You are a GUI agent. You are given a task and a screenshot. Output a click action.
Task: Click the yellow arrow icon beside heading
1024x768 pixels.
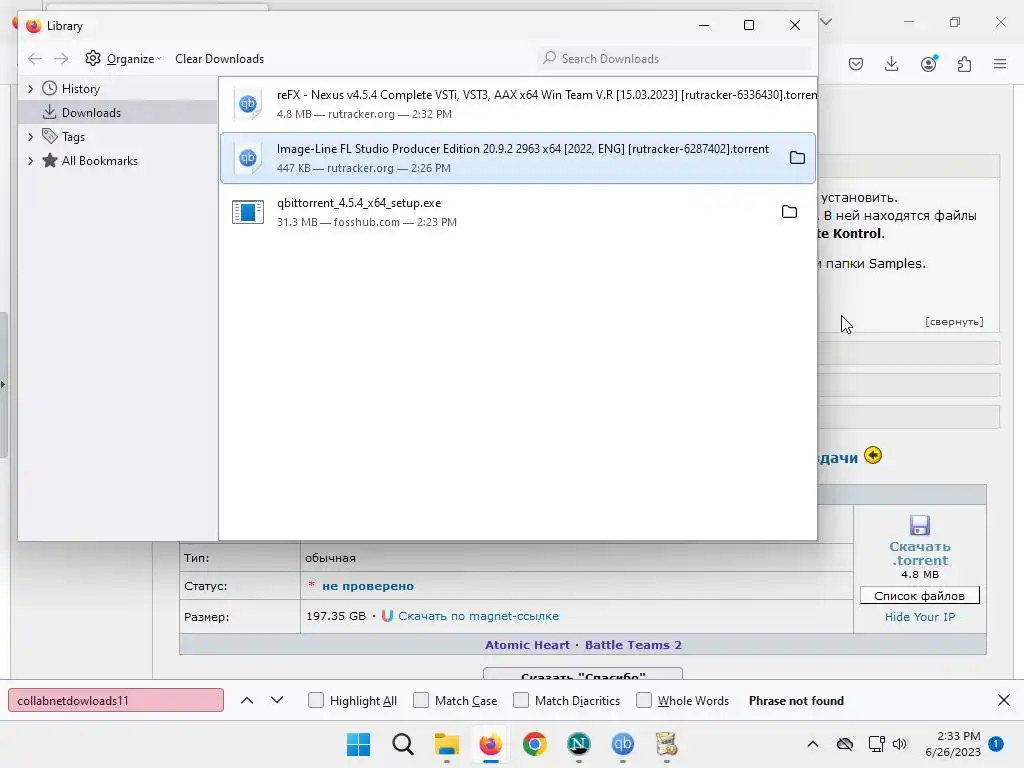point(872,455)
